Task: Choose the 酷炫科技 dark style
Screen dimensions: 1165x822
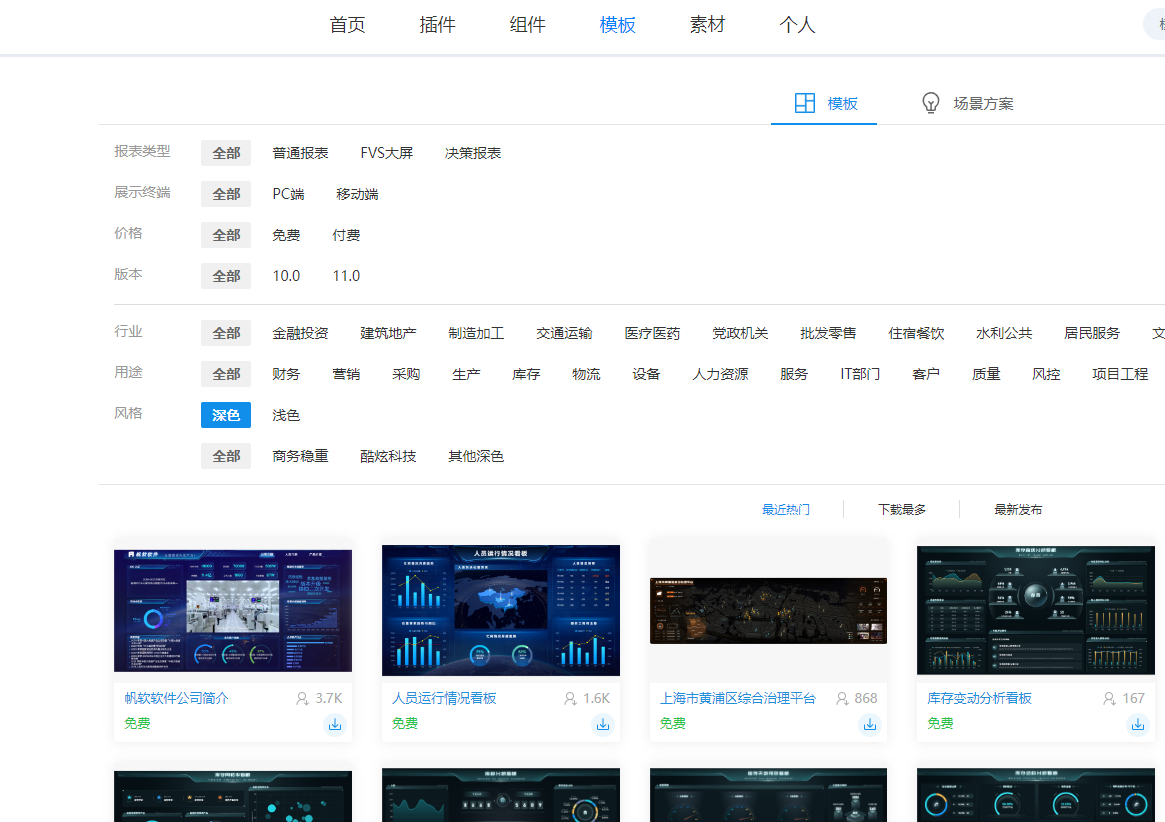Action: coord(388,456)
